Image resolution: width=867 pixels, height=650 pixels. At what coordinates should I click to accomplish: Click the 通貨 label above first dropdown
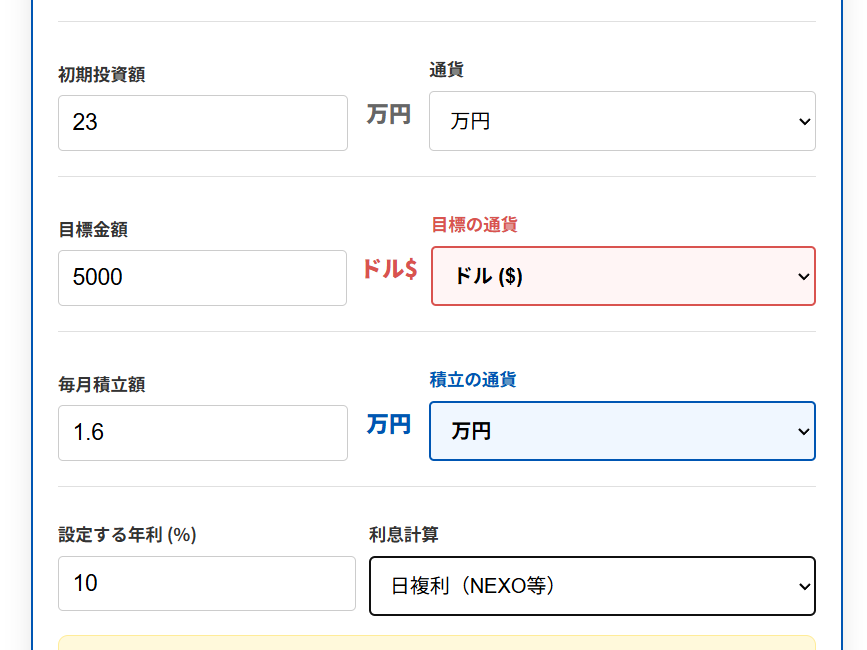(x=446, y=70)
